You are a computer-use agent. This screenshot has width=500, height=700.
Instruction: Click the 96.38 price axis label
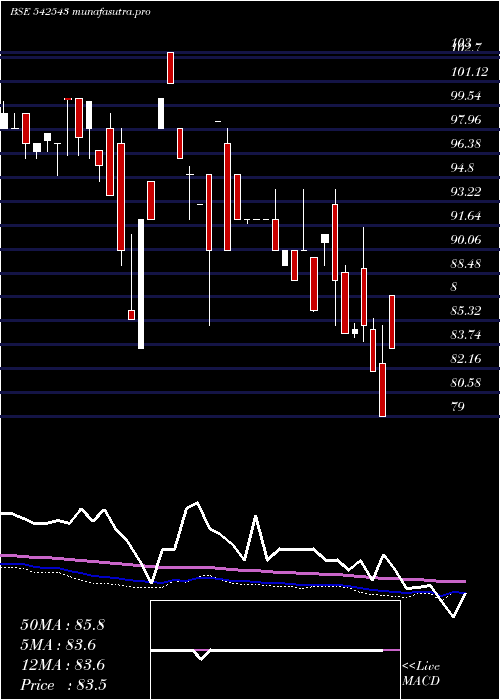tap(466, 144)
